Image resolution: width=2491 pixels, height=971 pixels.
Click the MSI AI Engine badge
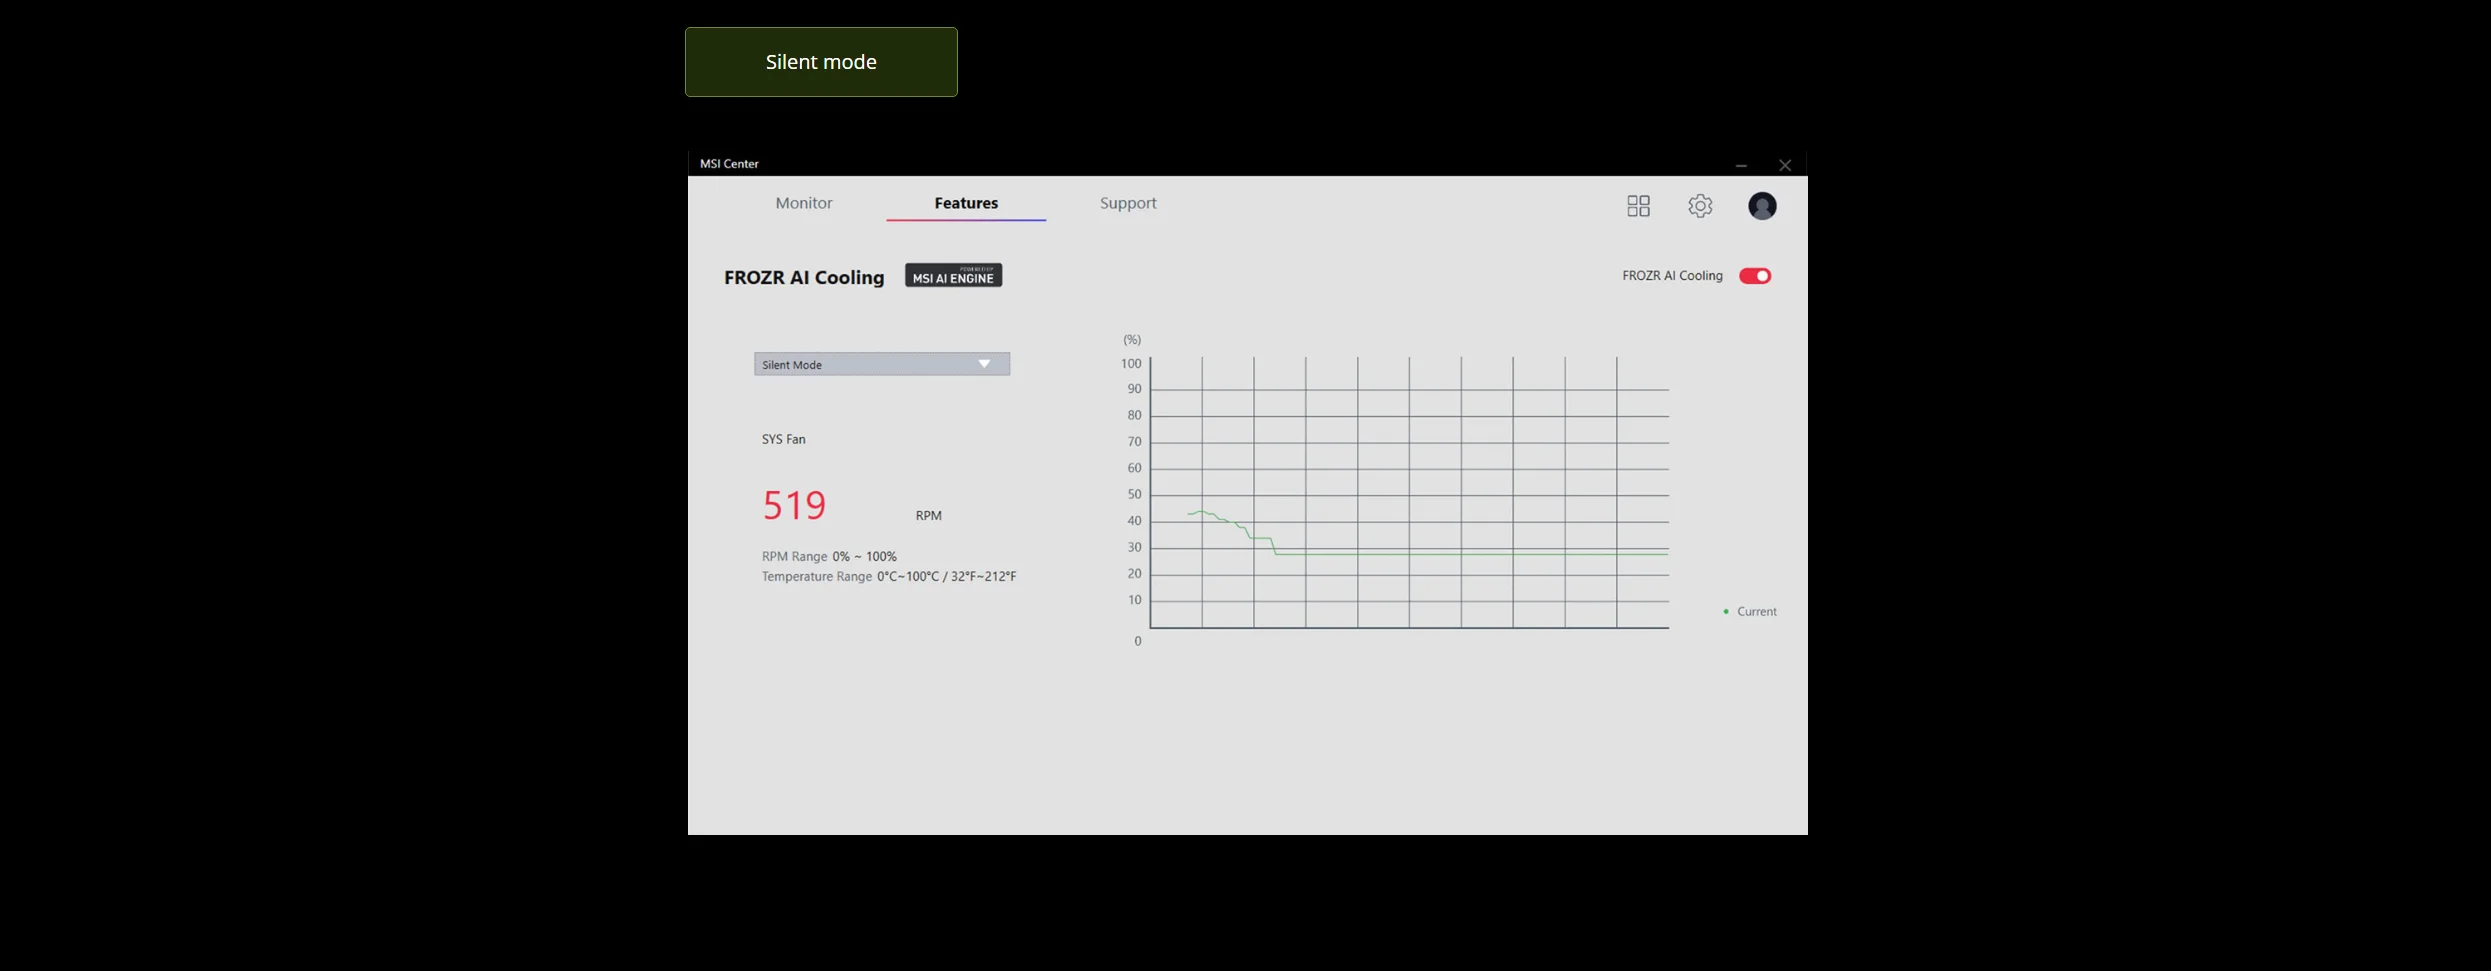click(x=953, y=275)
